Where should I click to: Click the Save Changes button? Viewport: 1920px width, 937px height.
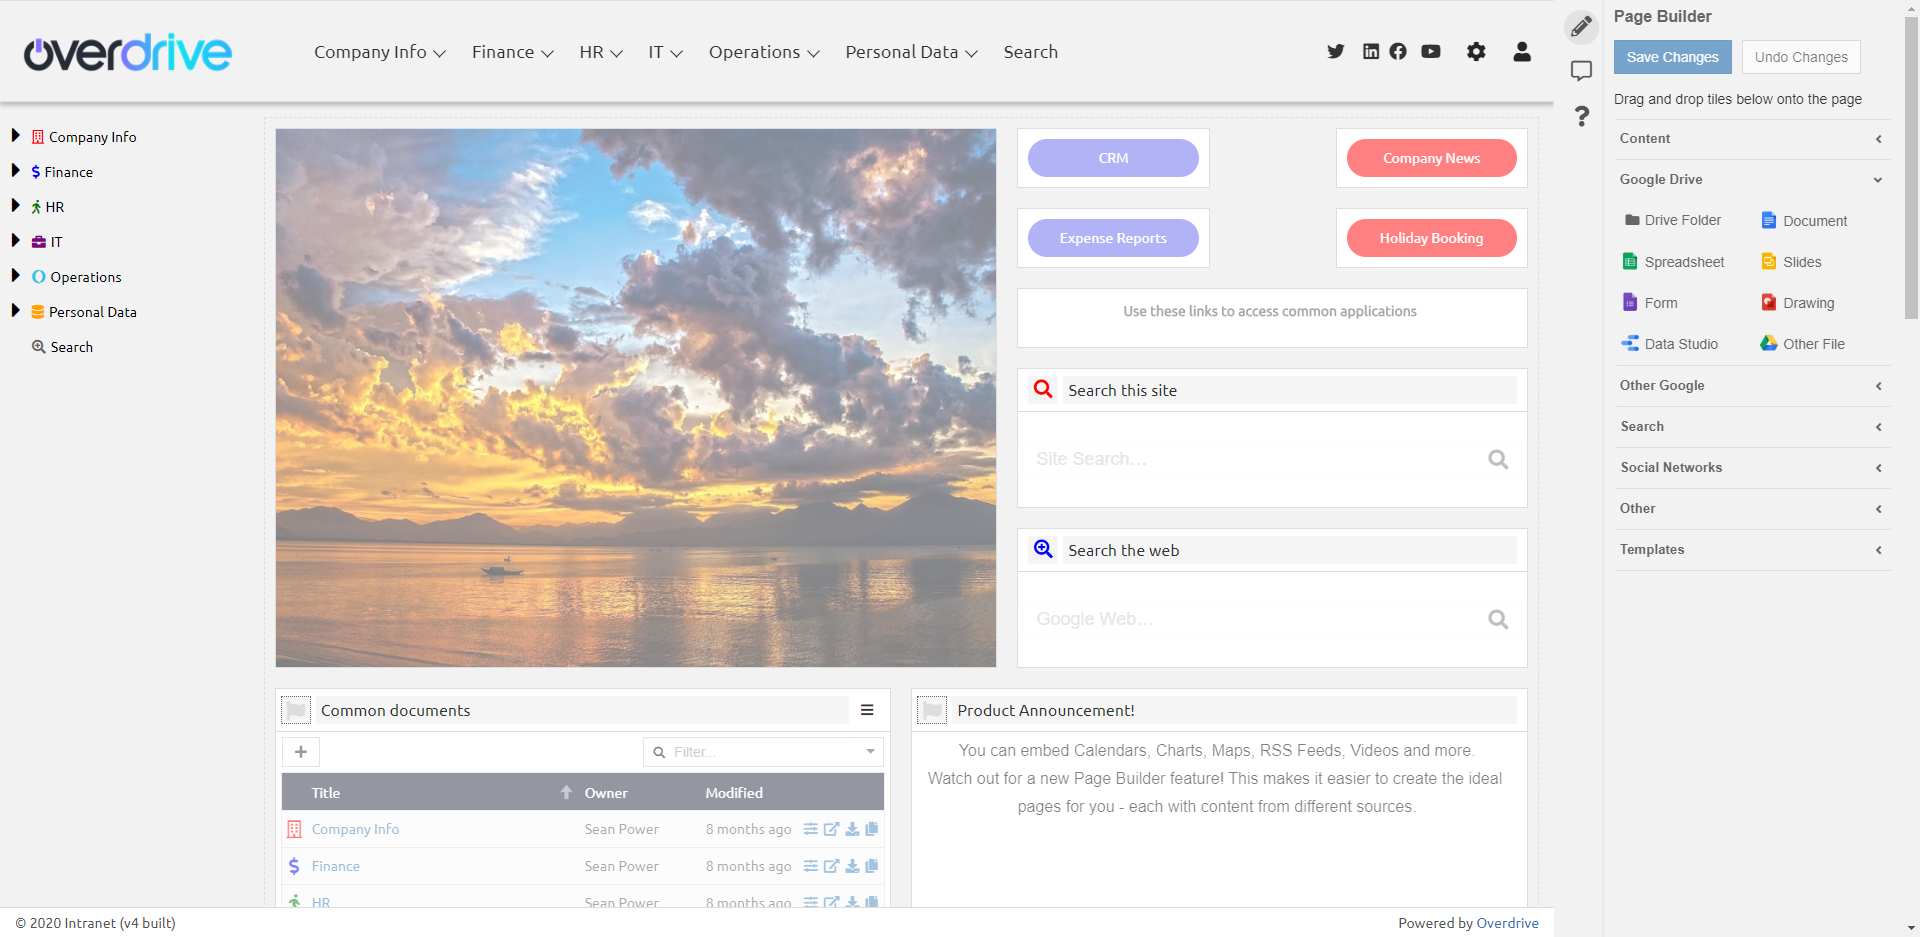click(1672, 57)
